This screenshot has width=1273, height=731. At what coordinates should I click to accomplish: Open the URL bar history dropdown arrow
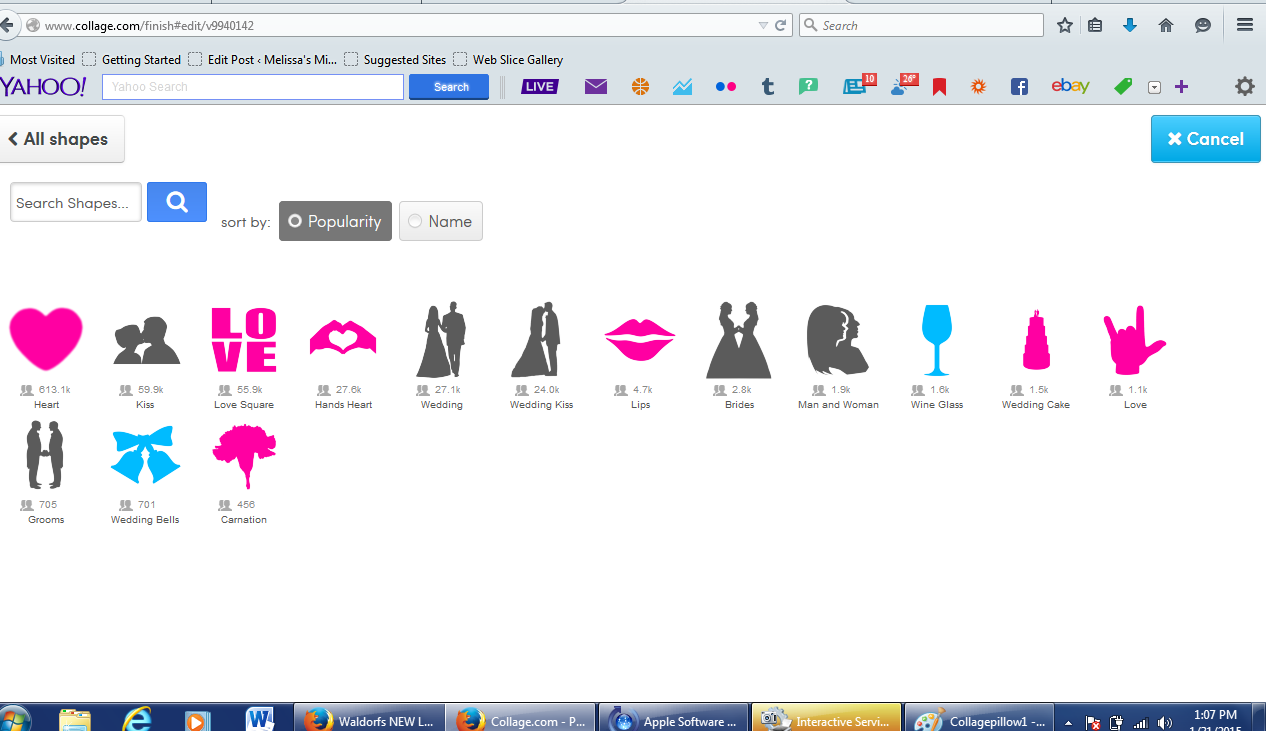pos(763,26)
